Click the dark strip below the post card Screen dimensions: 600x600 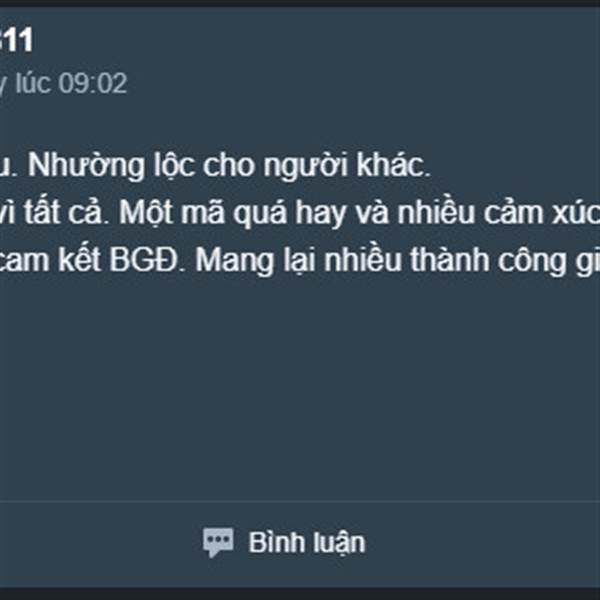click(300, 594)
